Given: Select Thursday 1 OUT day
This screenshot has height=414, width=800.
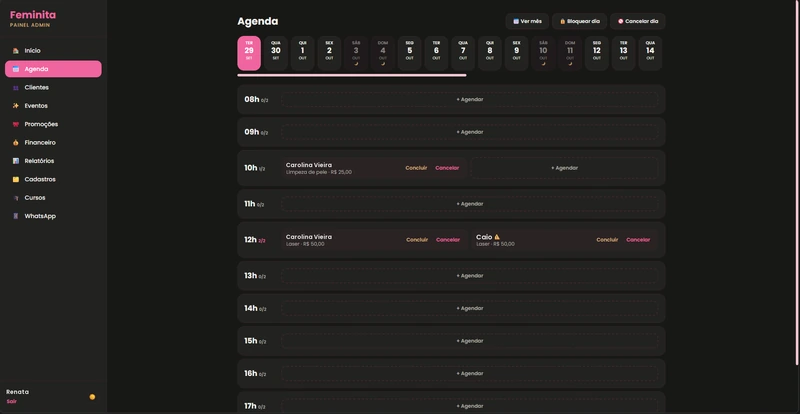Looking at the screenshot, I should 303,53.
